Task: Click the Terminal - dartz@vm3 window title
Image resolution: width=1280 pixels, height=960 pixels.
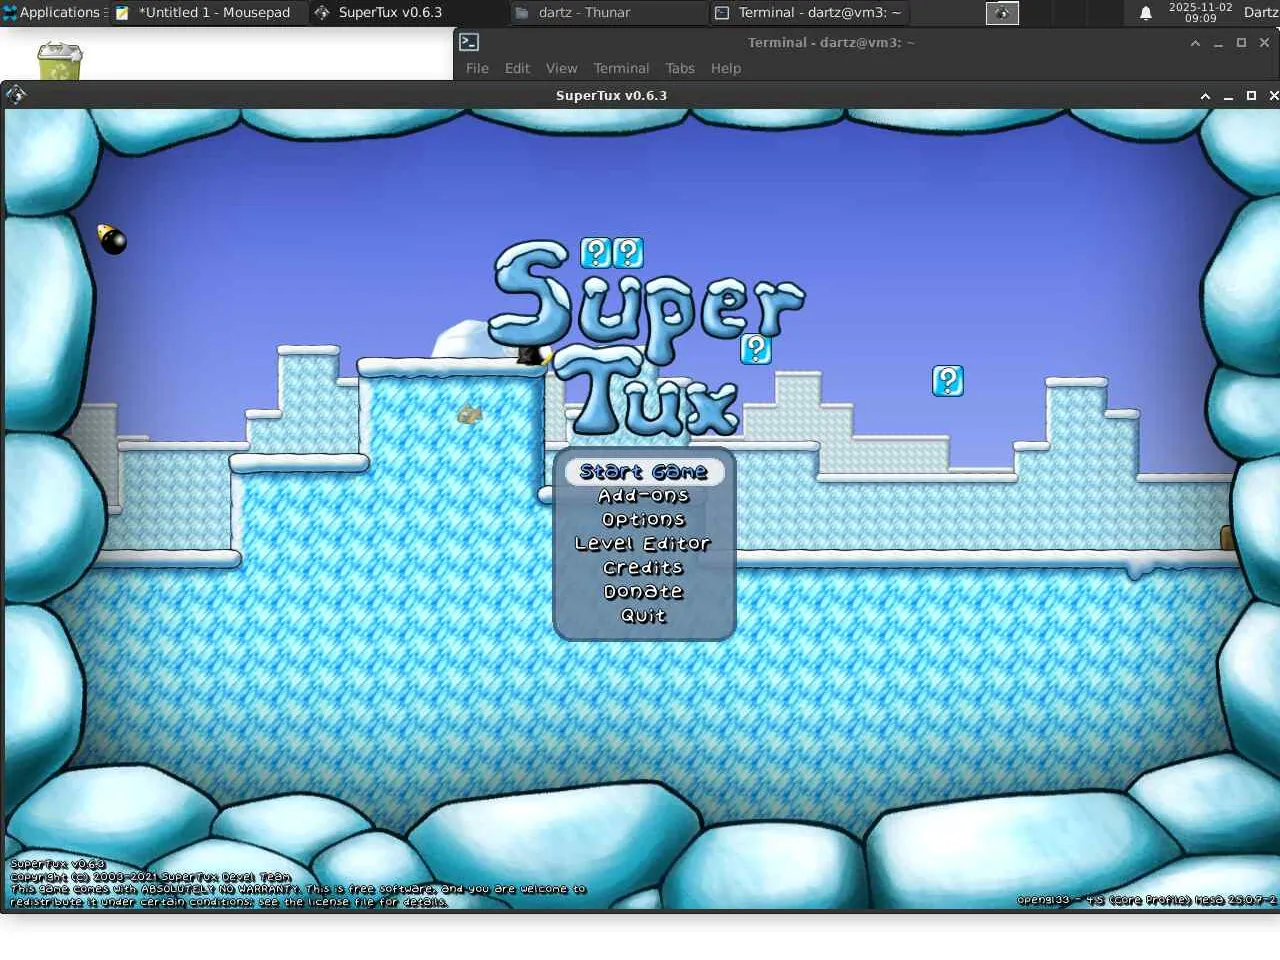Action: (x=831, y=43)
